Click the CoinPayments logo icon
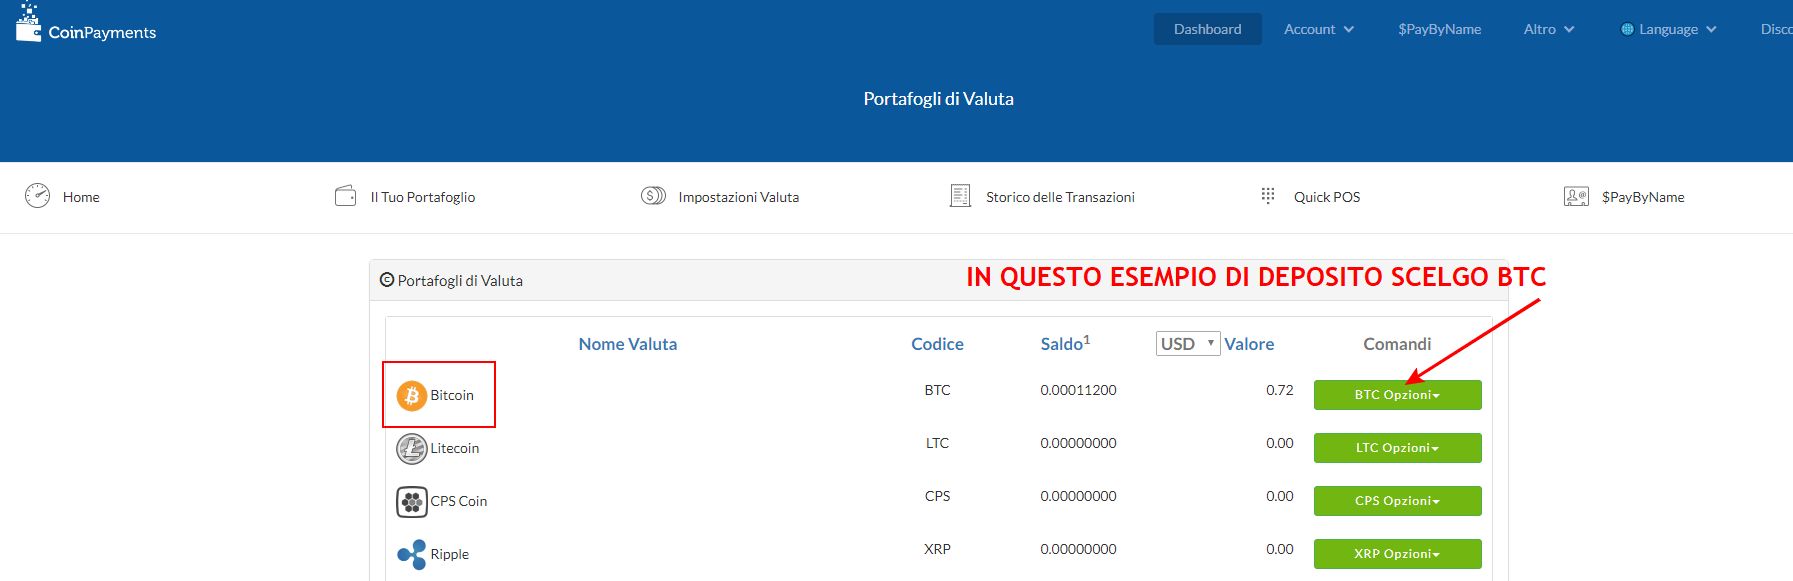Viewport: 1793px width, 581px height. coord(28,24)
